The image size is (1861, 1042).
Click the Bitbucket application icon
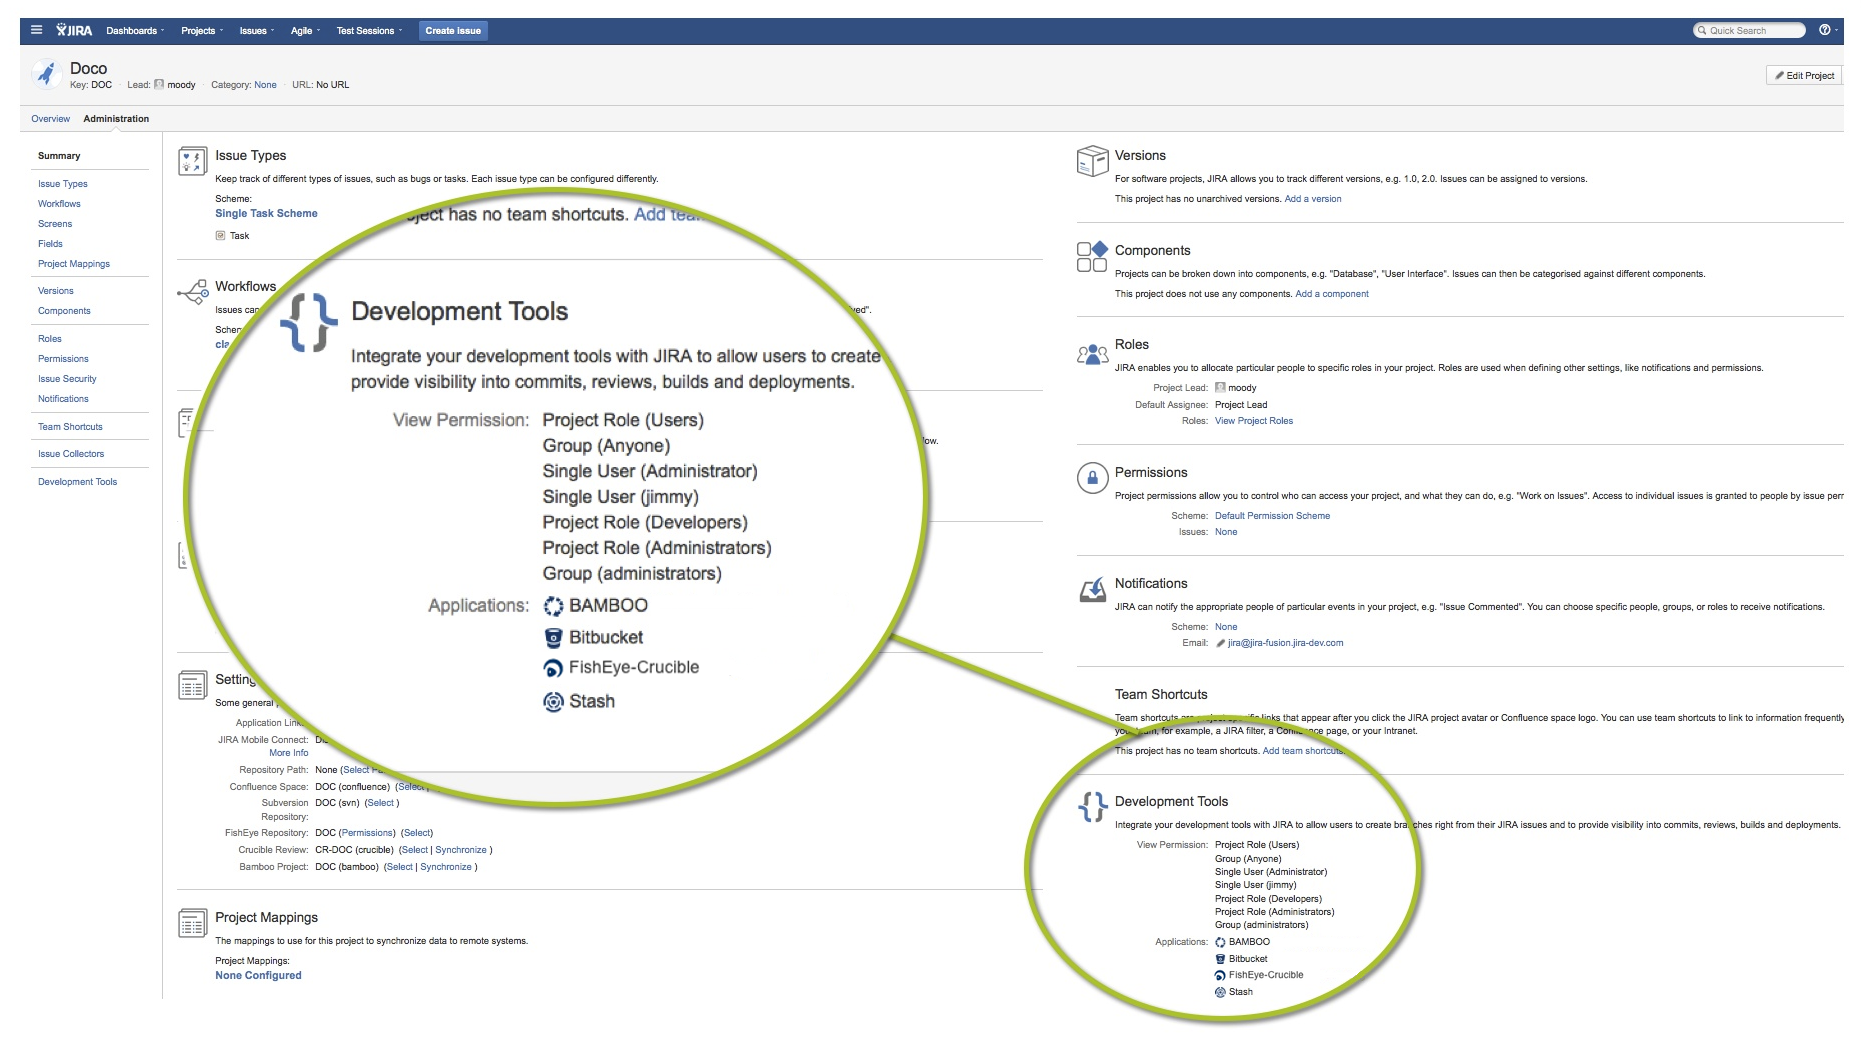(1220, 959)
